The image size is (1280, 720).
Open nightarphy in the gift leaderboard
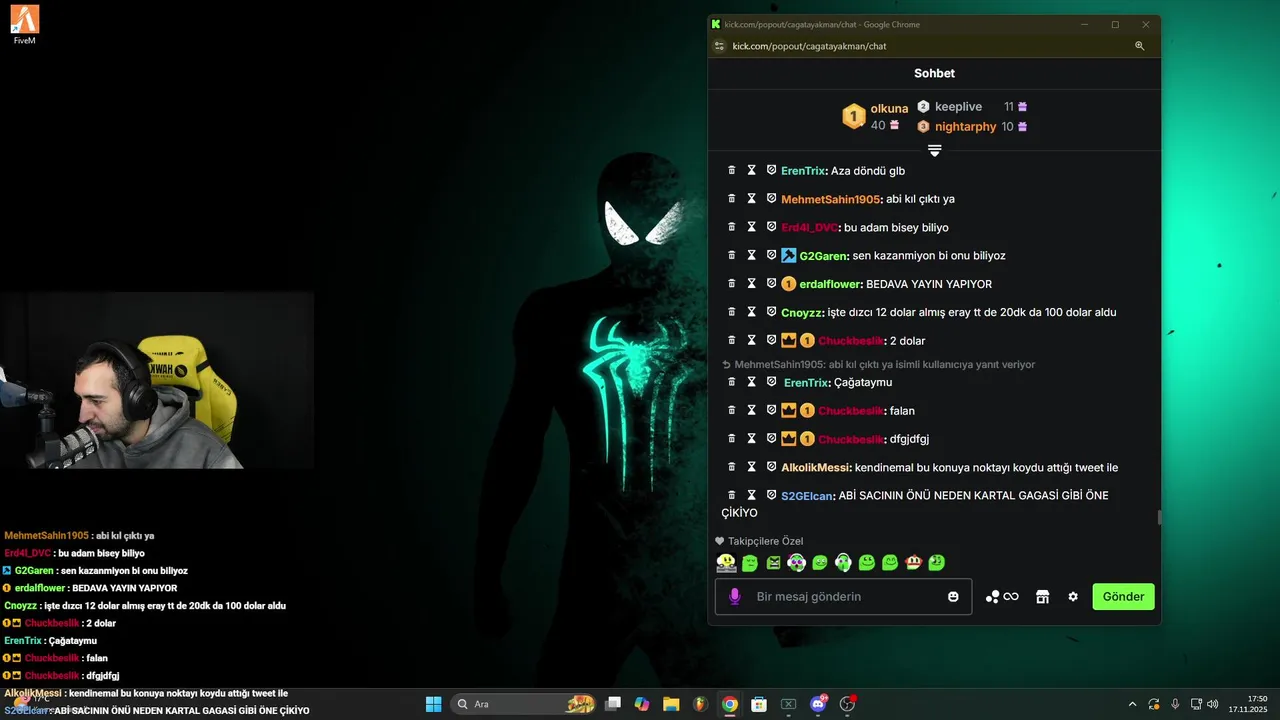[965, 126]
